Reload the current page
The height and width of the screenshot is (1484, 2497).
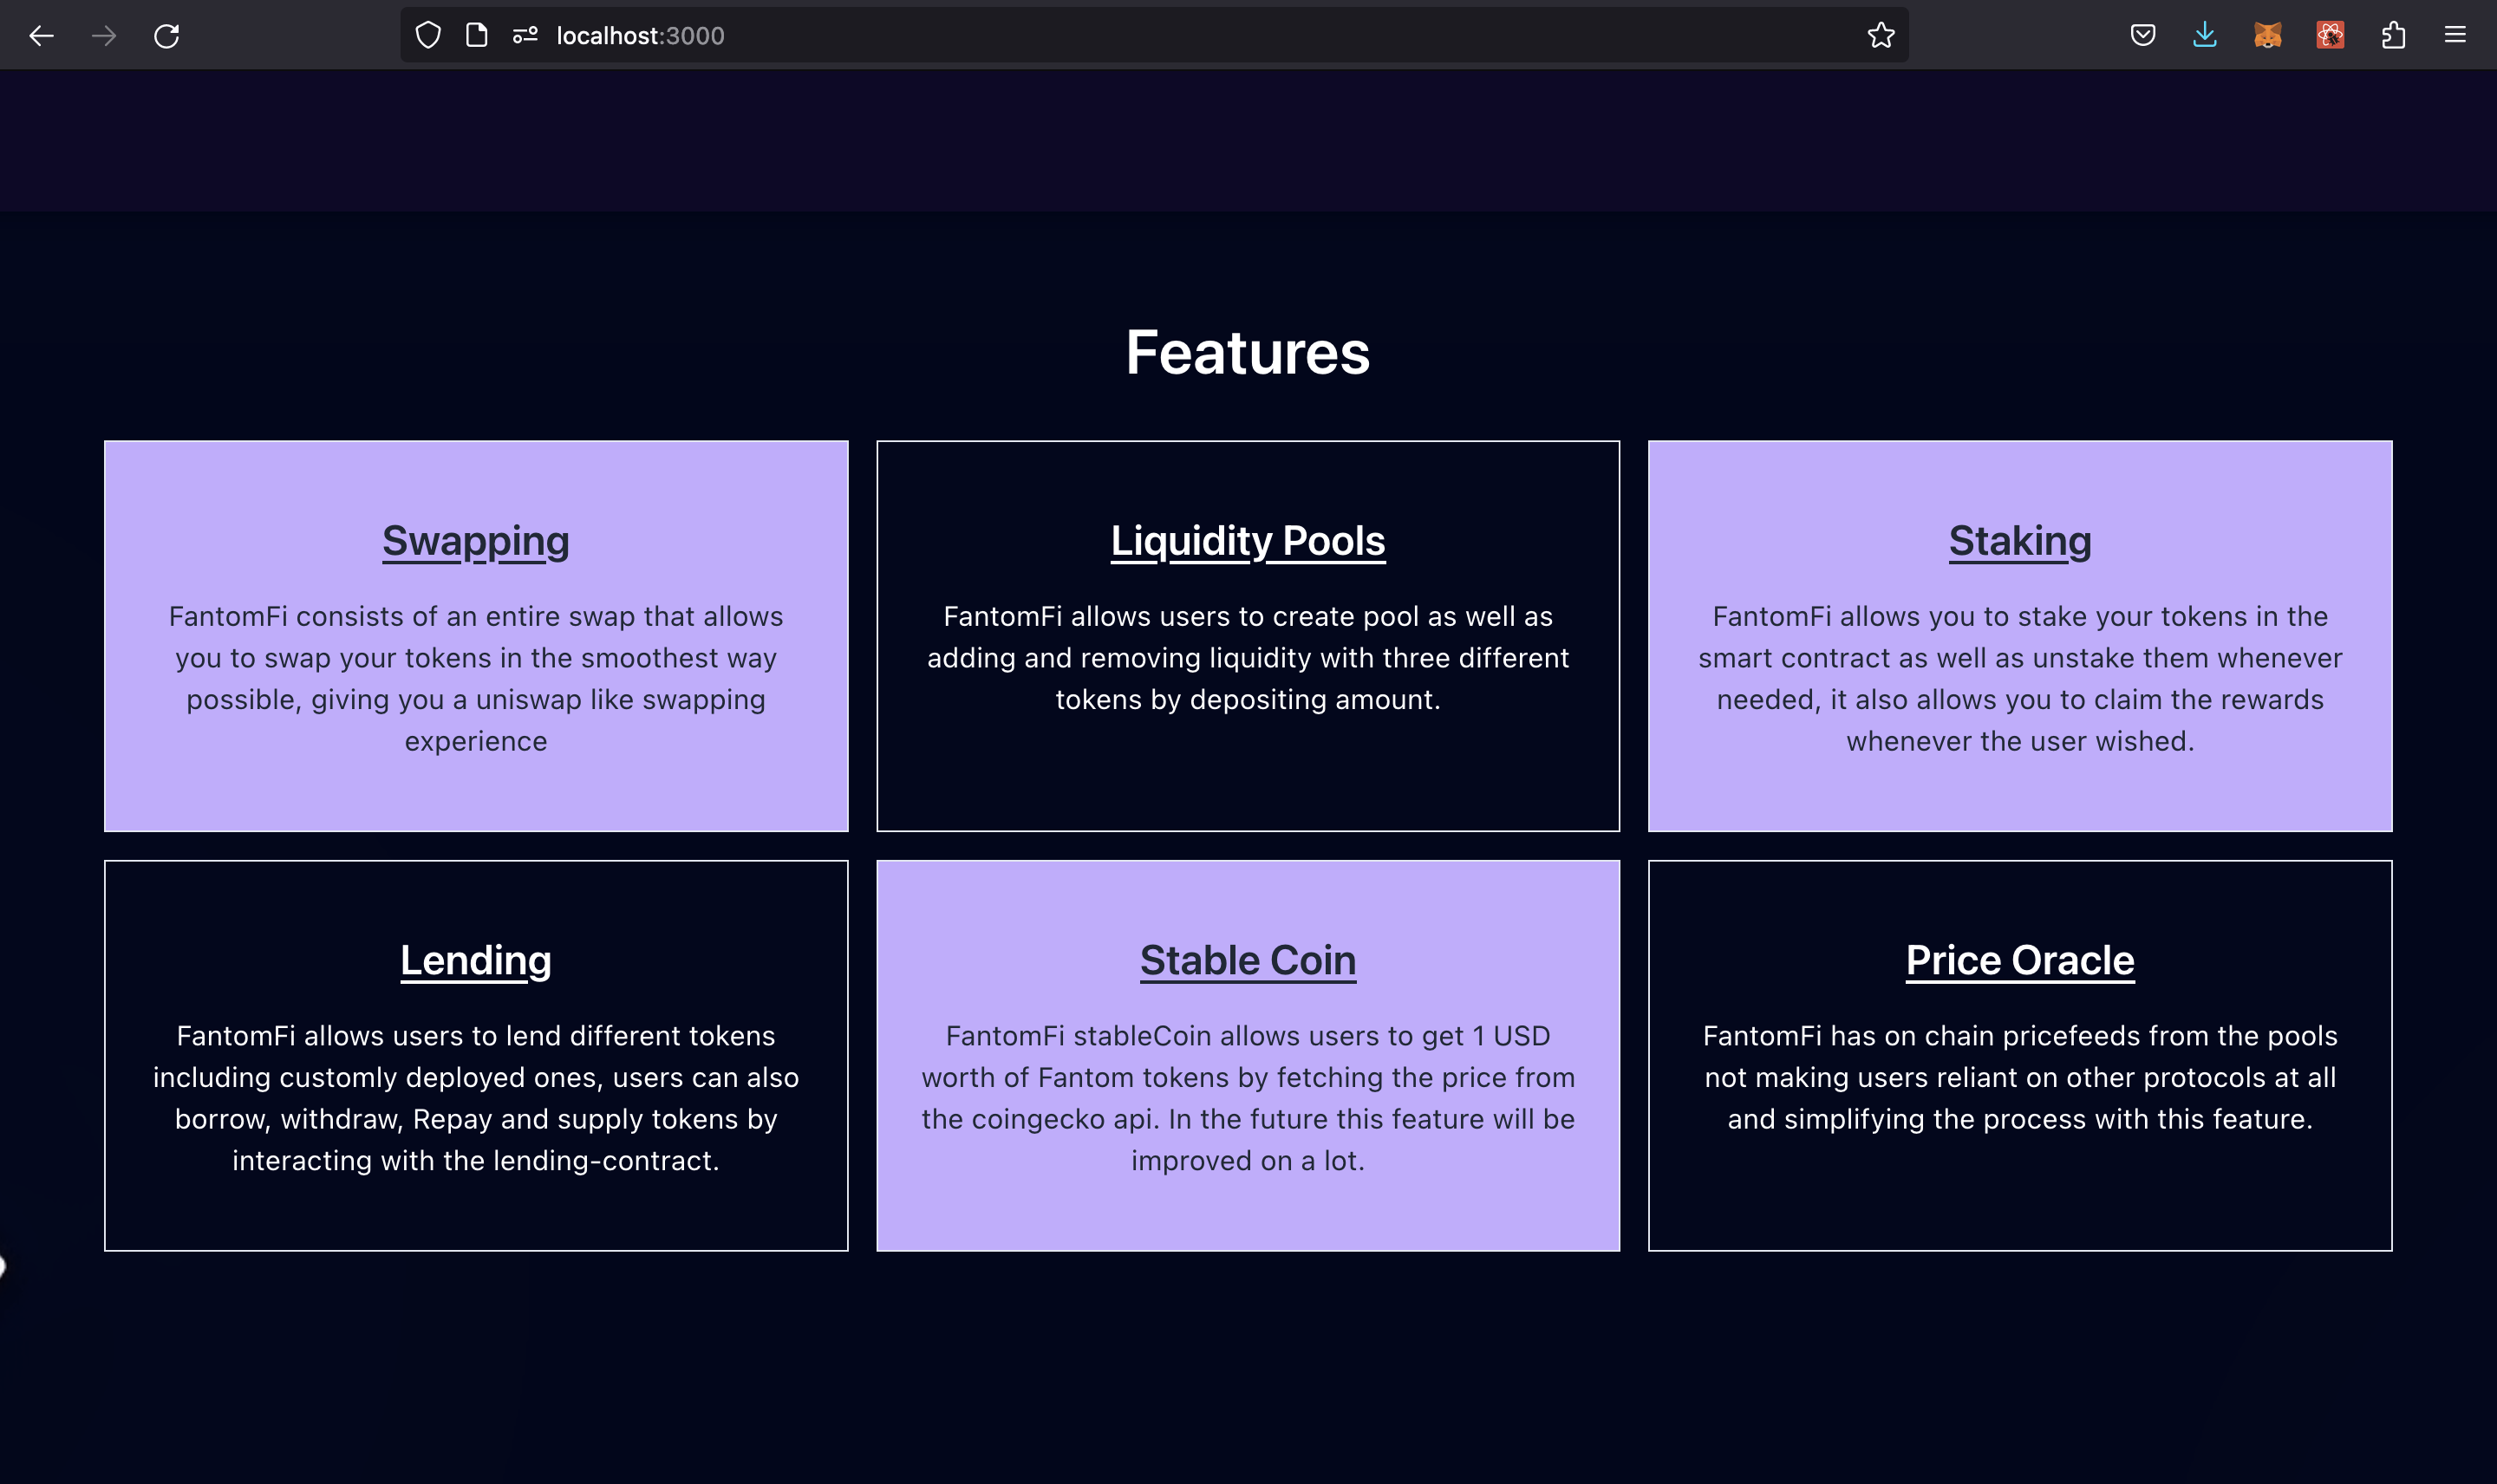167,36
